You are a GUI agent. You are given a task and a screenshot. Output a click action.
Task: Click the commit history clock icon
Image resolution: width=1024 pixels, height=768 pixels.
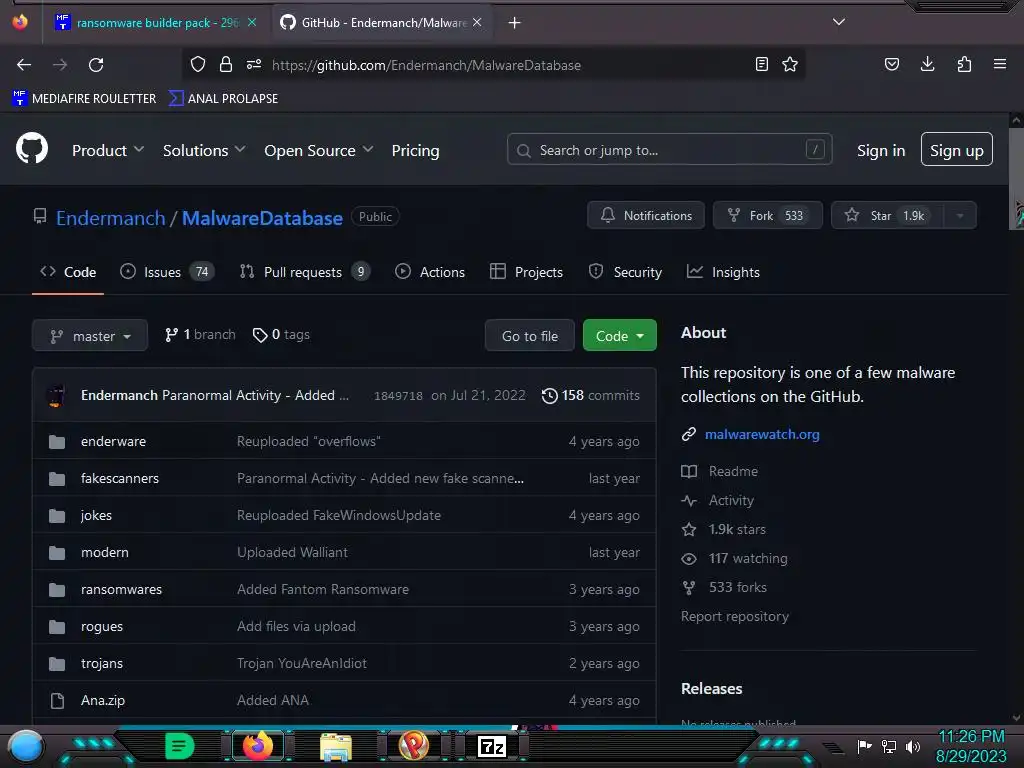pyautogui.click(x=550, y=396)
